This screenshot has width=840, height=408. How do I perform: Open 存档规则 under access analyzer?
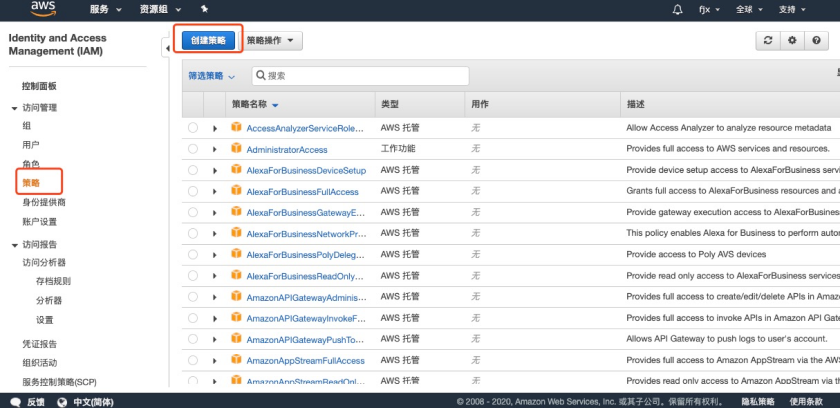(53, 281)
